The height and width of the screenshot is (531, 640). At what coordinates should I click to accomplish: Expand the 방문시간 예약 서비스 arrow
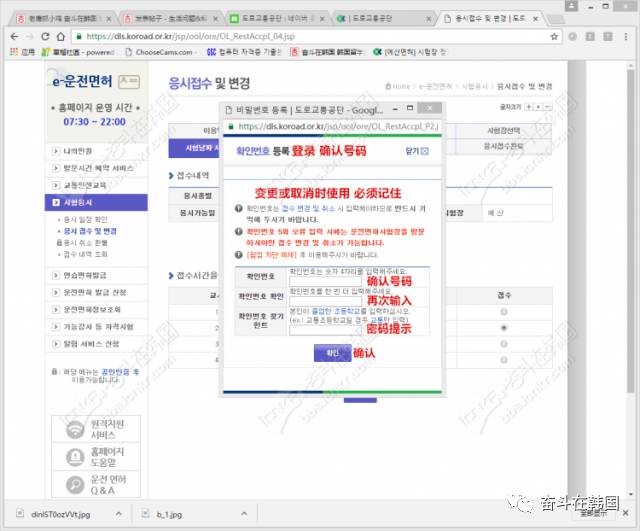[56, 168]
